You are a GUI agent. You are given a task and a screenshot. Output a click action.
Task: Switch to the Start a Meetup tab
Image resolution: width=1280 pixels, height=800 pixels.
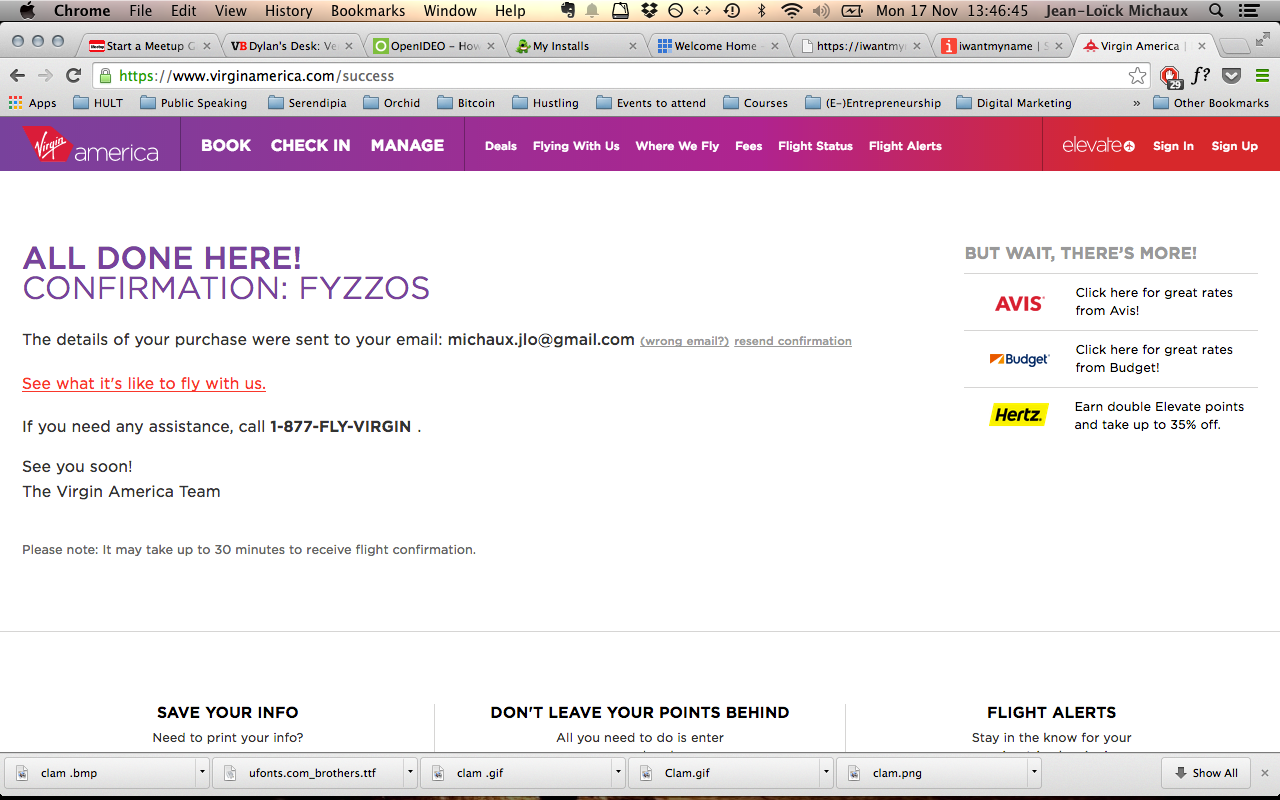[x=149, y=46]
